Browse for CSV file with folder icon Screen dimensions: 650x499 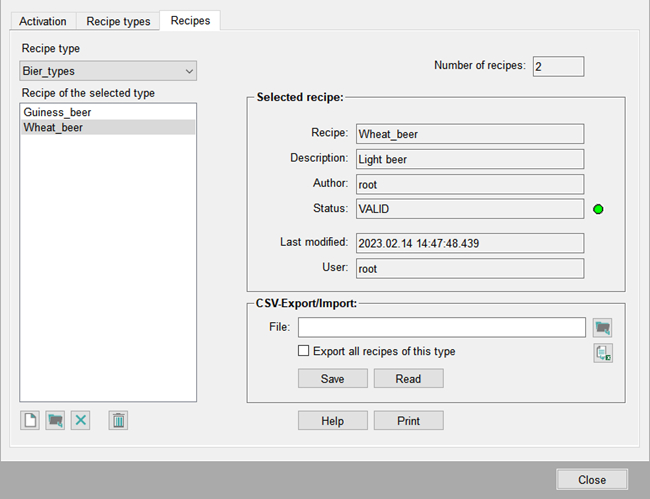click(x=602, y=327)
